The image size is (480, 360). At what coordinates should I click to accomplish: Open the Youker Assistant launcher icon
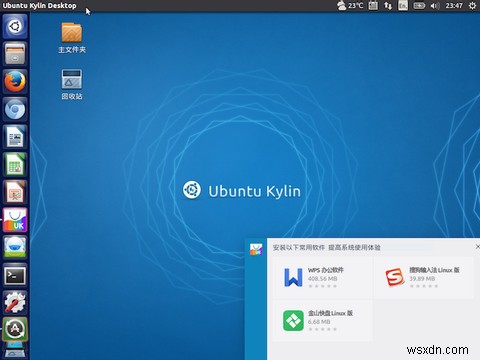pos(15,248)
